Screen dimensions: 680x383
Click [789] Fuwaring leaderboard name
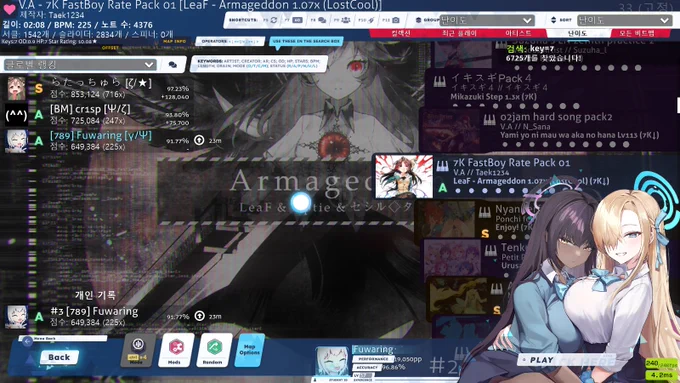(101, 135)
